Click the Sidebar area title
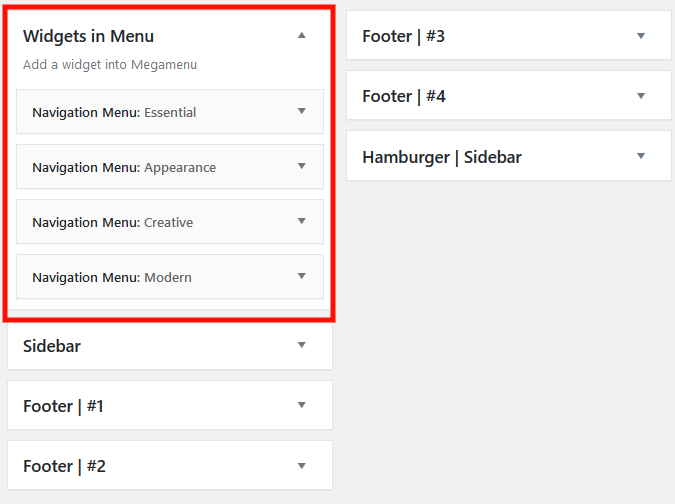The image size is (675, 504). click(x=52, y=346)
